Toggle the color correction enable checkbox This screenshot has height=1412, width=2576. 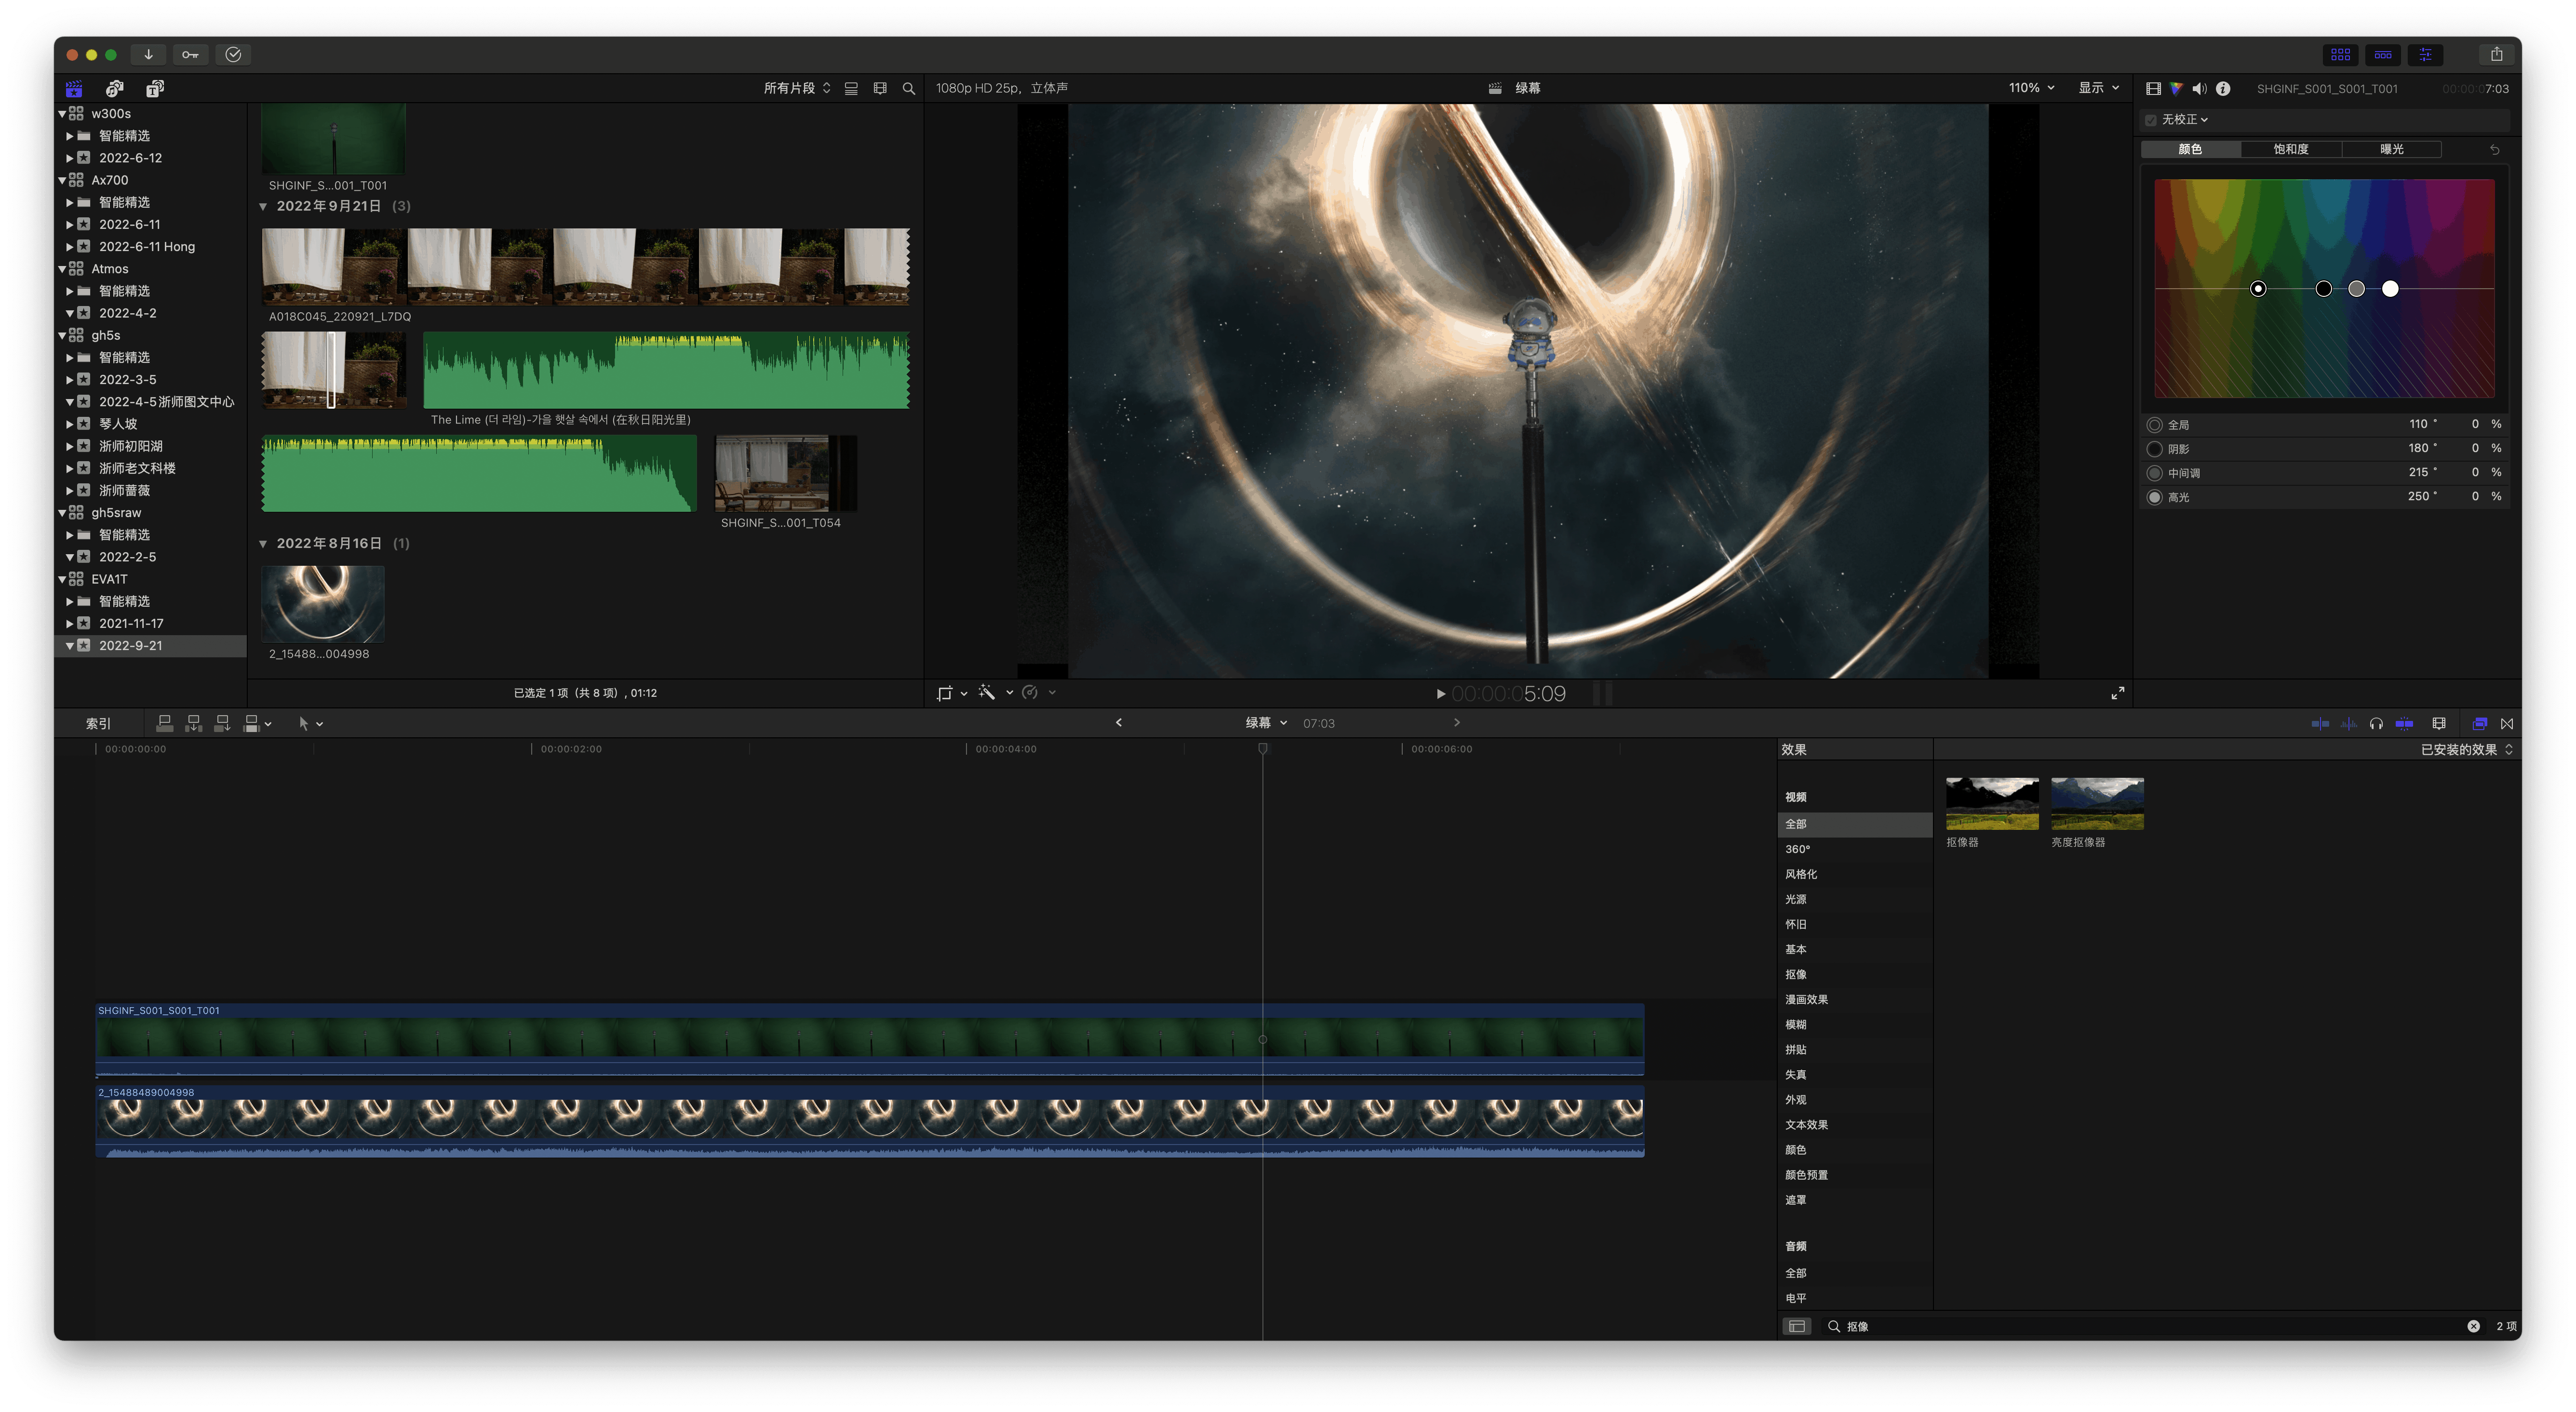pyautogui.click(x=2151, y=120)
